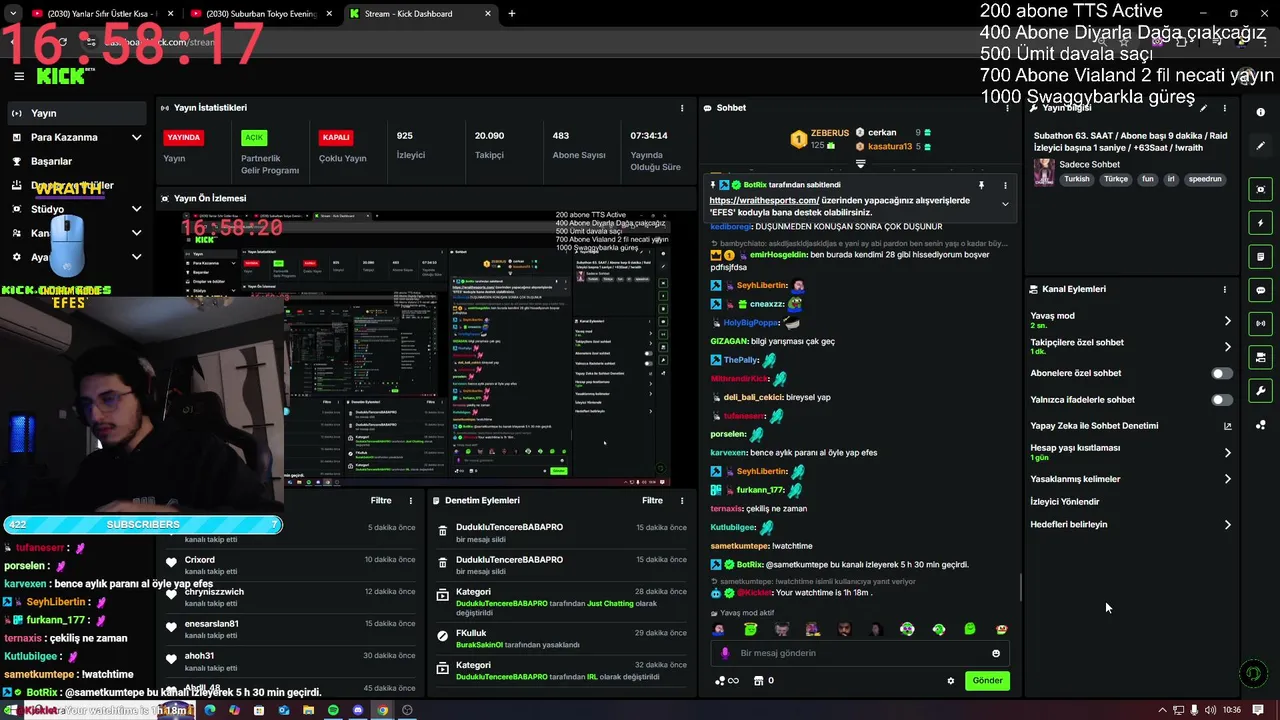Viewport: 1280px width, 720px height.
Task: Select Yayın in the sidebar
Action: 77,113
